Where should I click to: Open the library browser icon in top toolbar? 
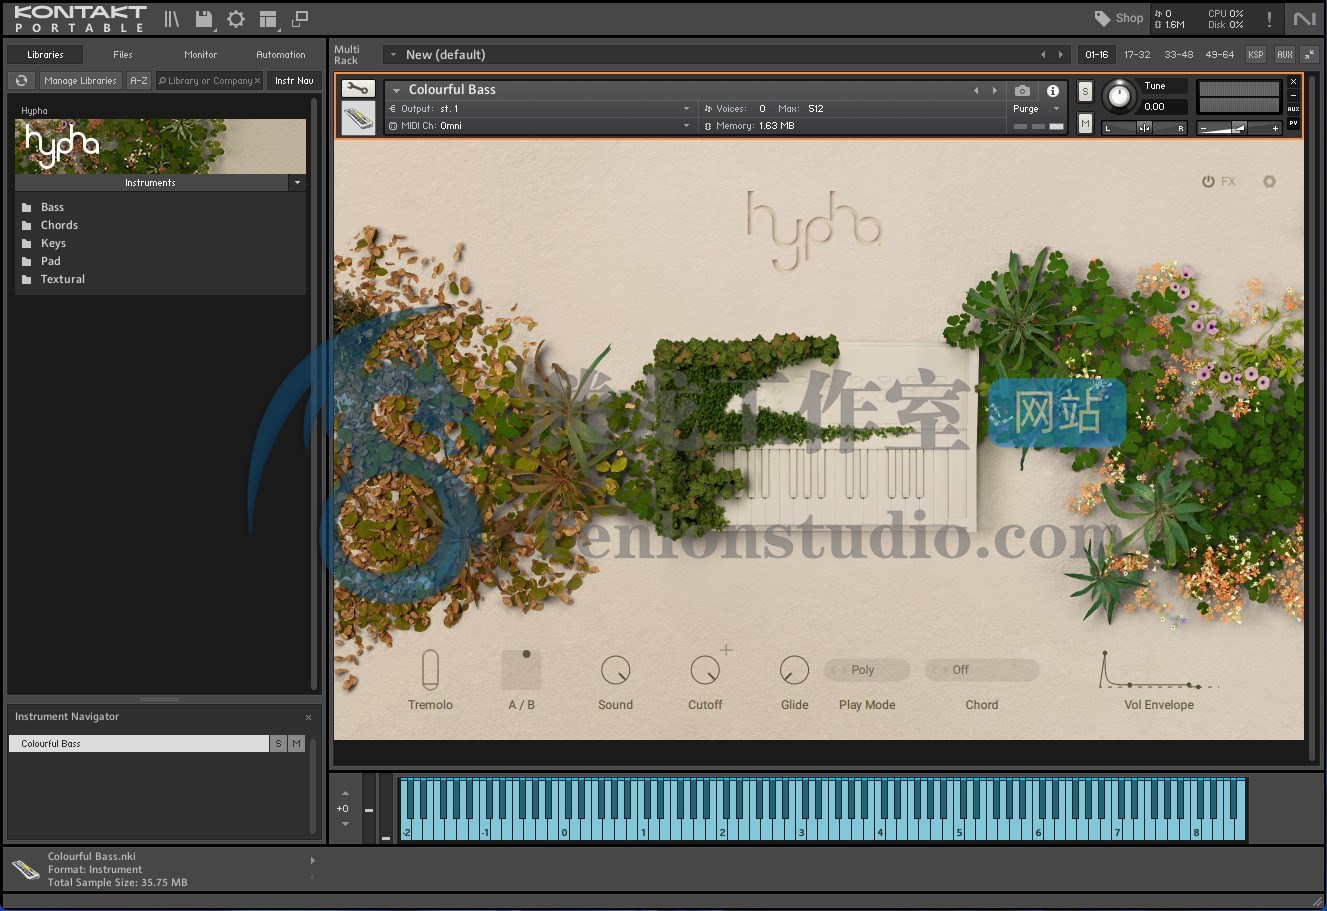point(172,19)
